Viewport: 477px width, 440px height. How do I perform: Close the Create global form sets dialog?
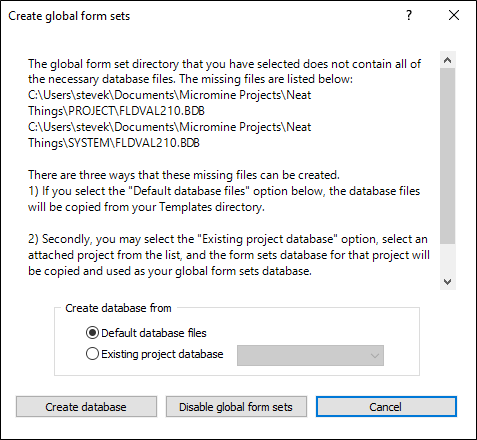454,15
